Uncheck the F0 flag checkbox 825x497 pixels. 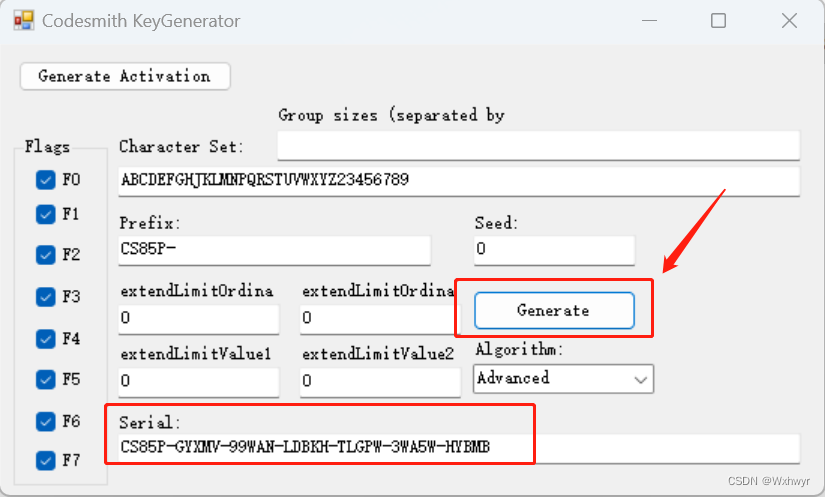click(x=46, y=179)
